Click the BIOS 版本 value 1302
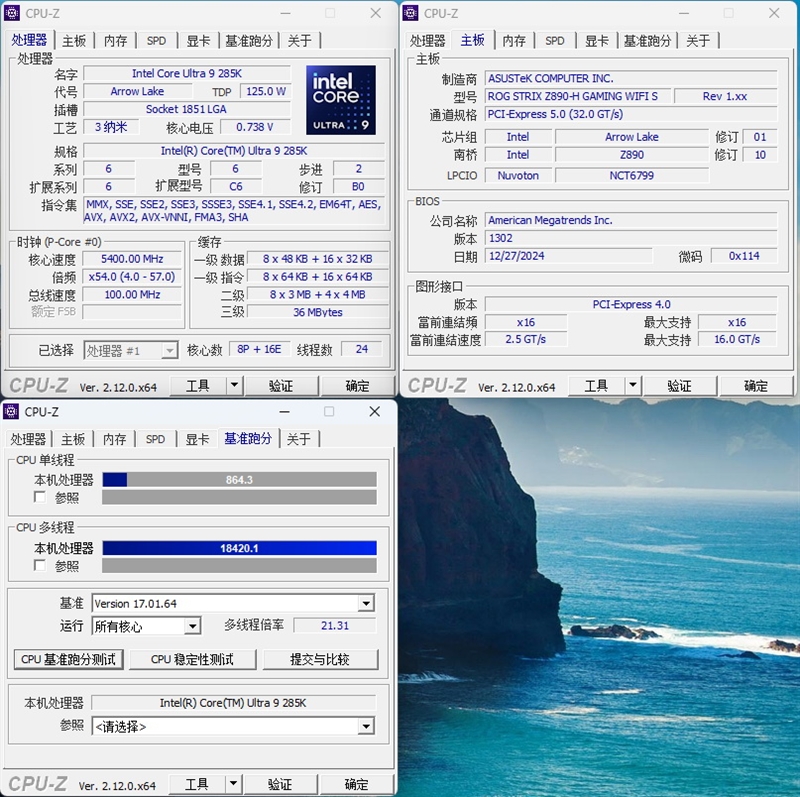 coord(631,238)
